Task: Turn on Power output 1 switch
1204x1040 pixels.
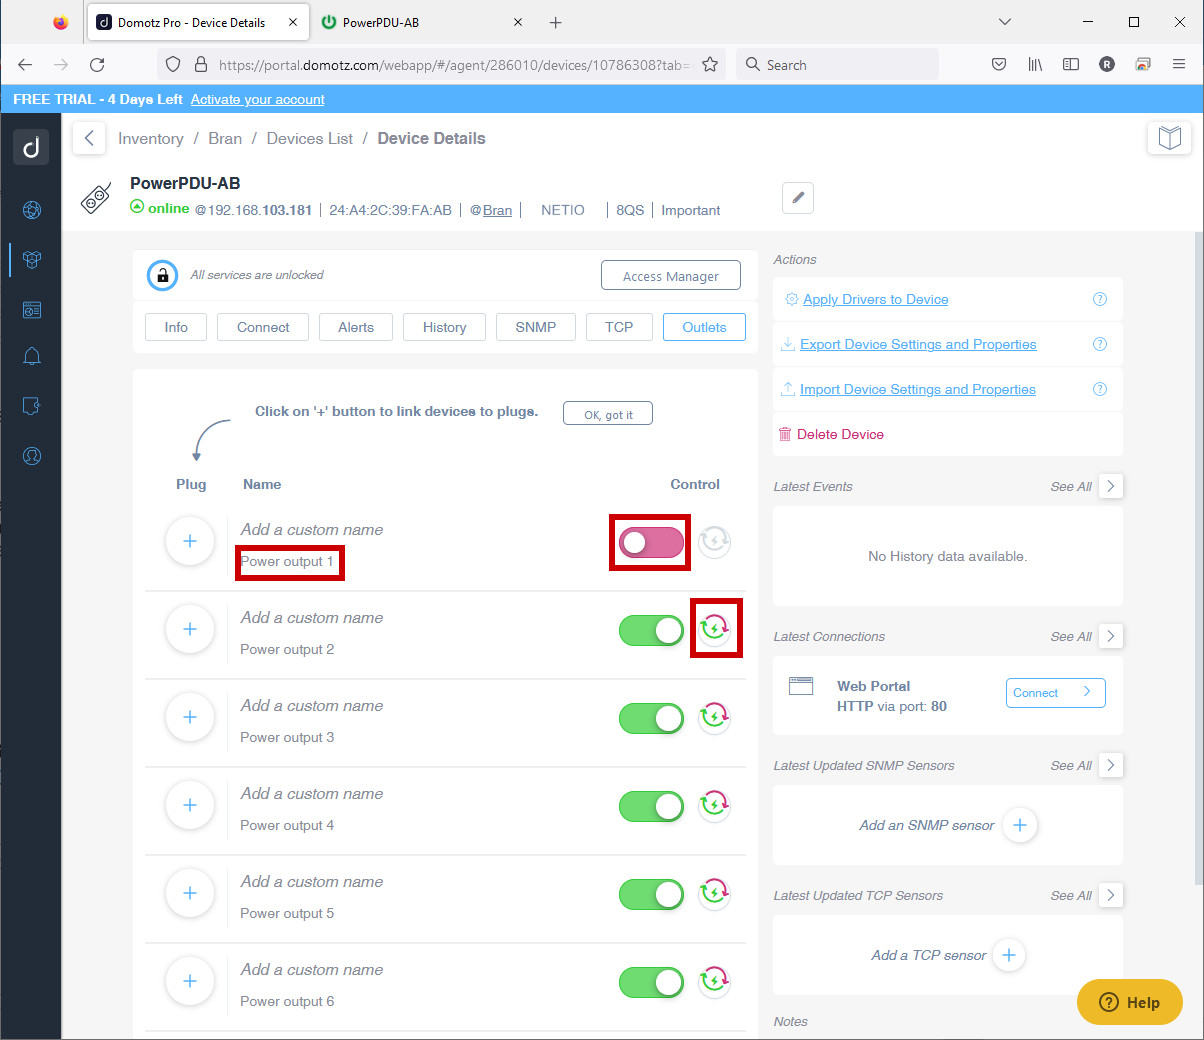Action: tap(651, 542)
